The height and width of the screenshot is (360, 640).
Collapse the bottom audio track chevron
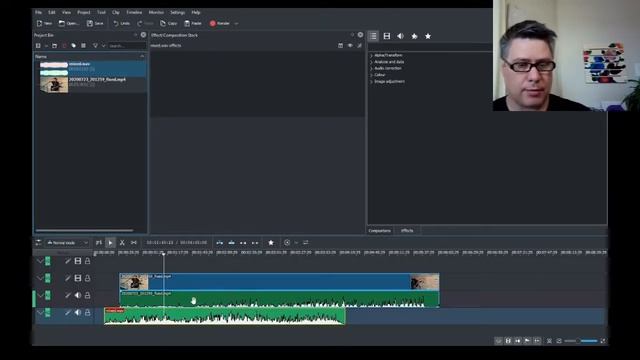[40, 313]
